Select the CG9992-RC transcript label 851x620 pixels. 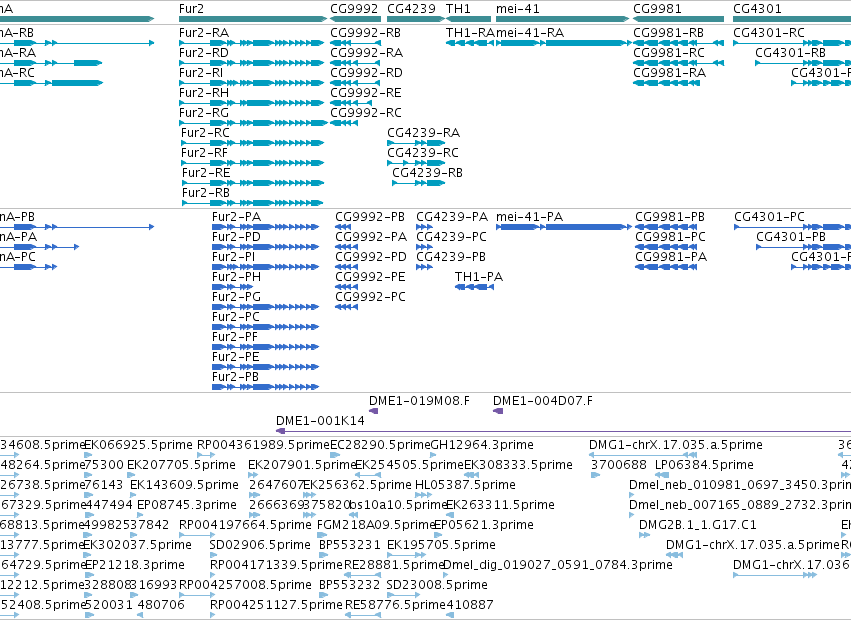click(366, 113)
